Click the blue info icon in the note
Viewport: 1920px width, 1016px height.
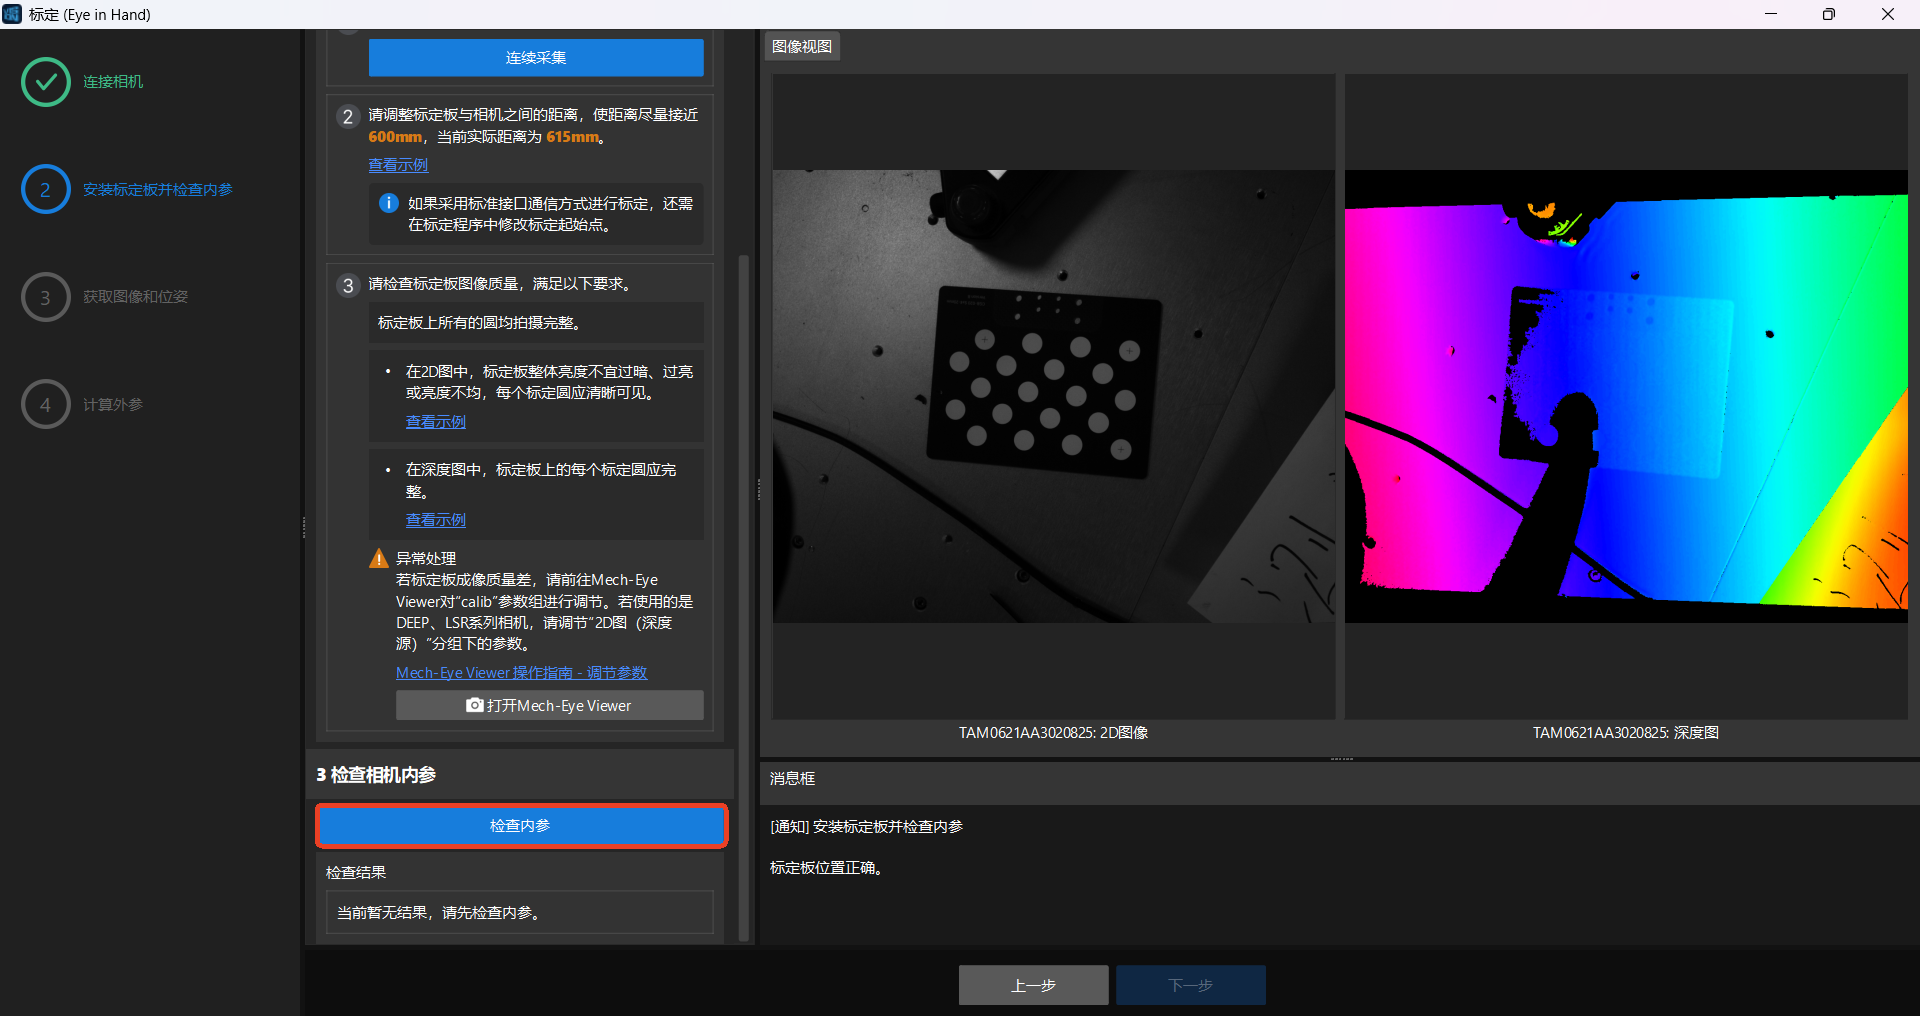click(x=389, y=203)
